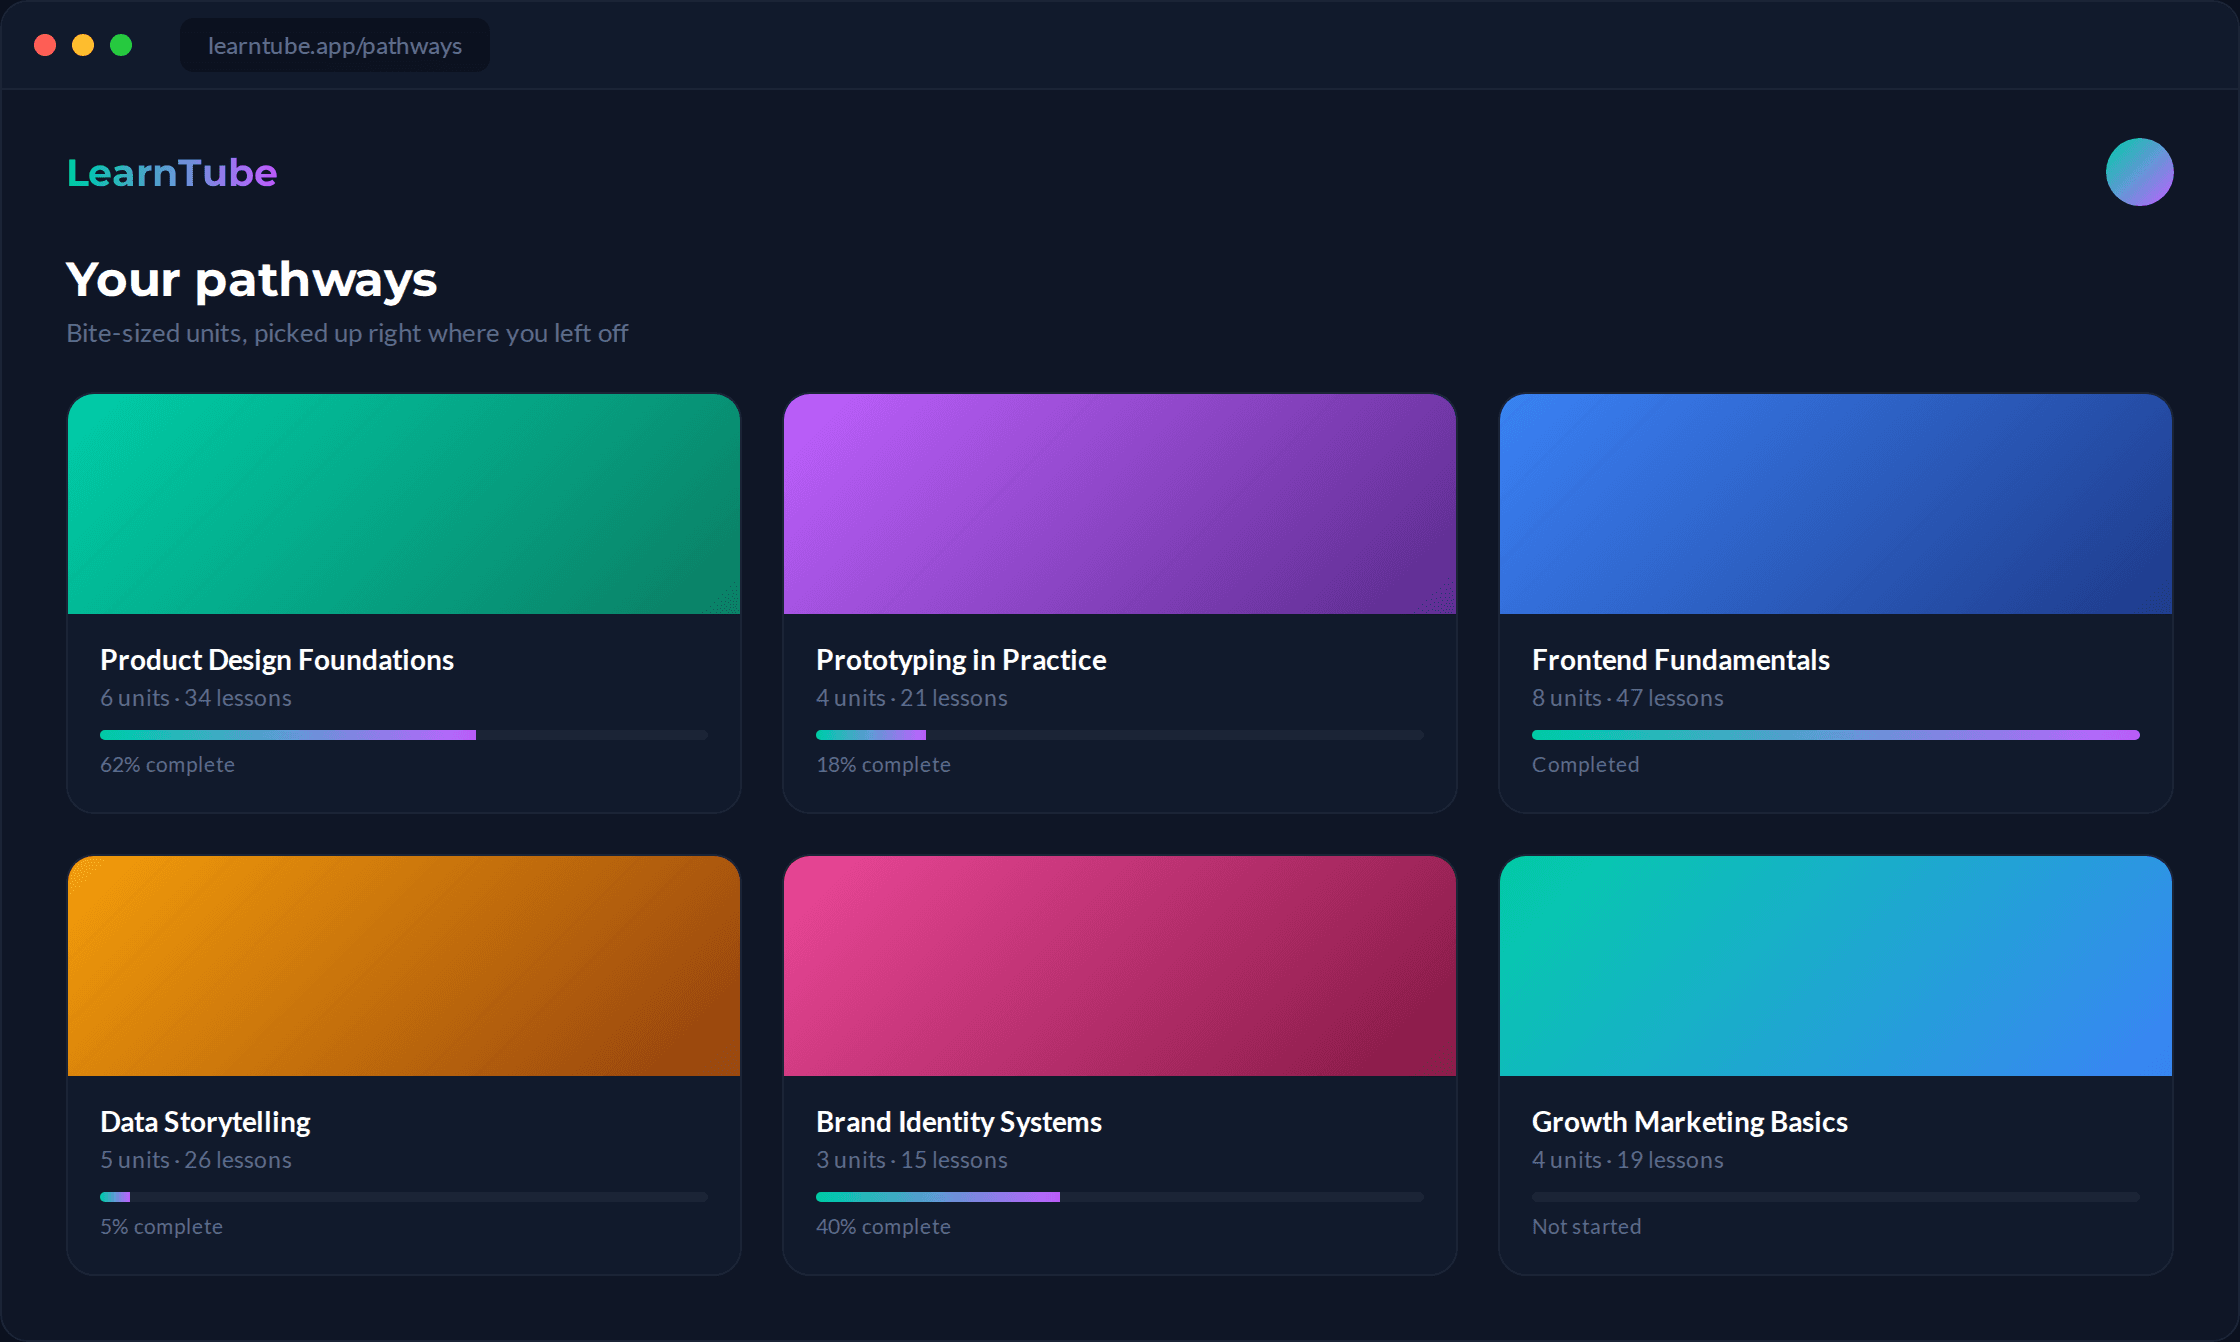
Task: Click Product Design Foundations progress bar
Action: (x=404, y=735)
